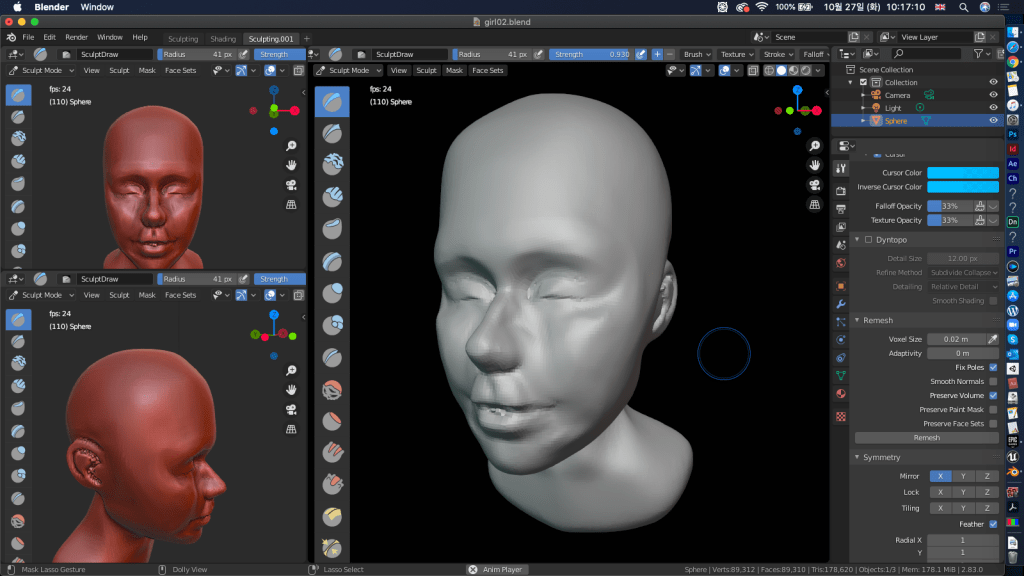Click the pan hand icon in main viewport
This screenshot has width=1024, height=576.
(x=814, y=165)
